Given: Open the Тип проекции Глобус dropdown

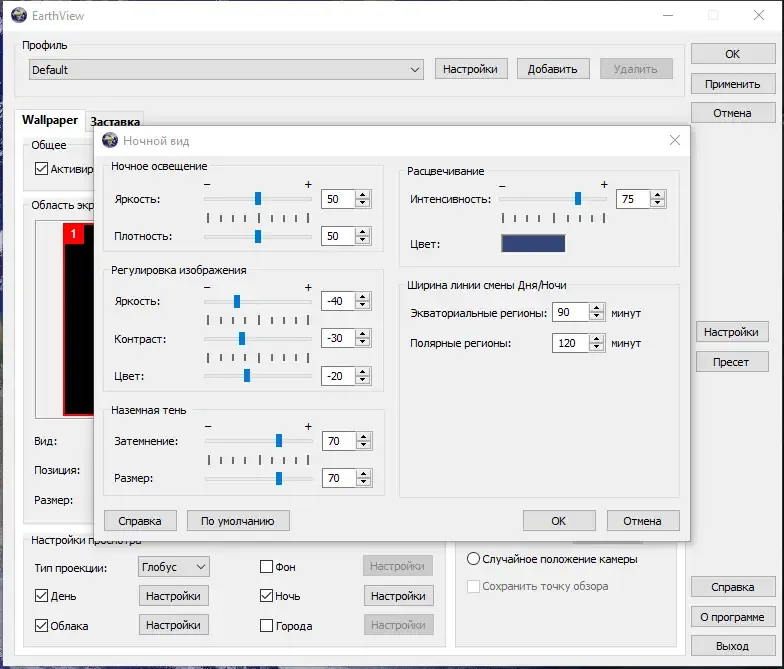Looking at the screenshot, I should (174, 566).
